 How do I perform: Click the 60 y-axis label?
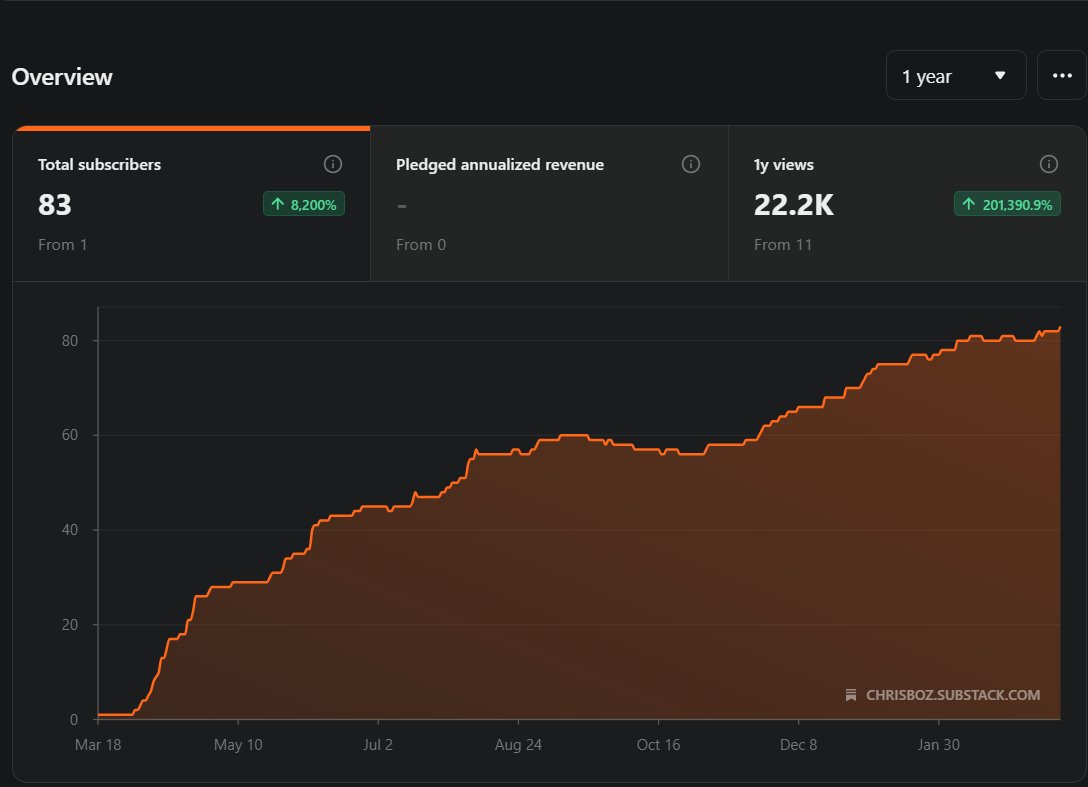[70, 435]
